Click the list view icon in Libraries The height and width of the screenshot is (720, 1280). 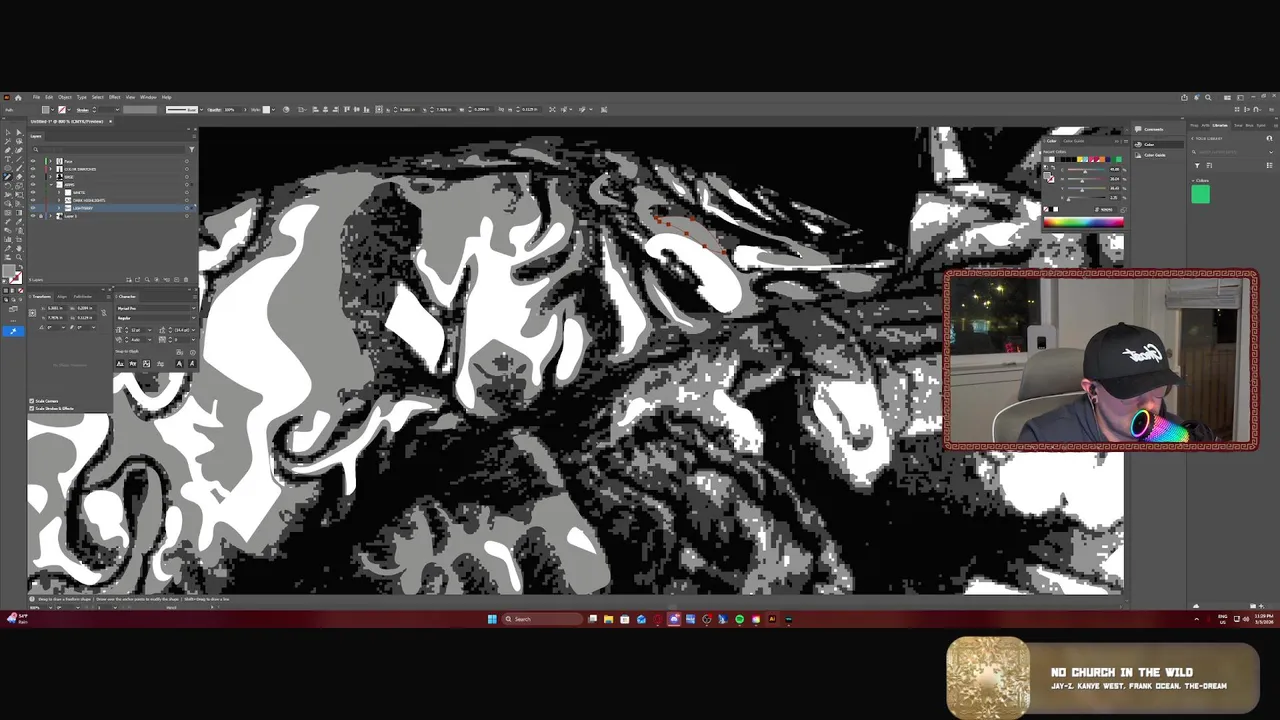pos(1269,165)
